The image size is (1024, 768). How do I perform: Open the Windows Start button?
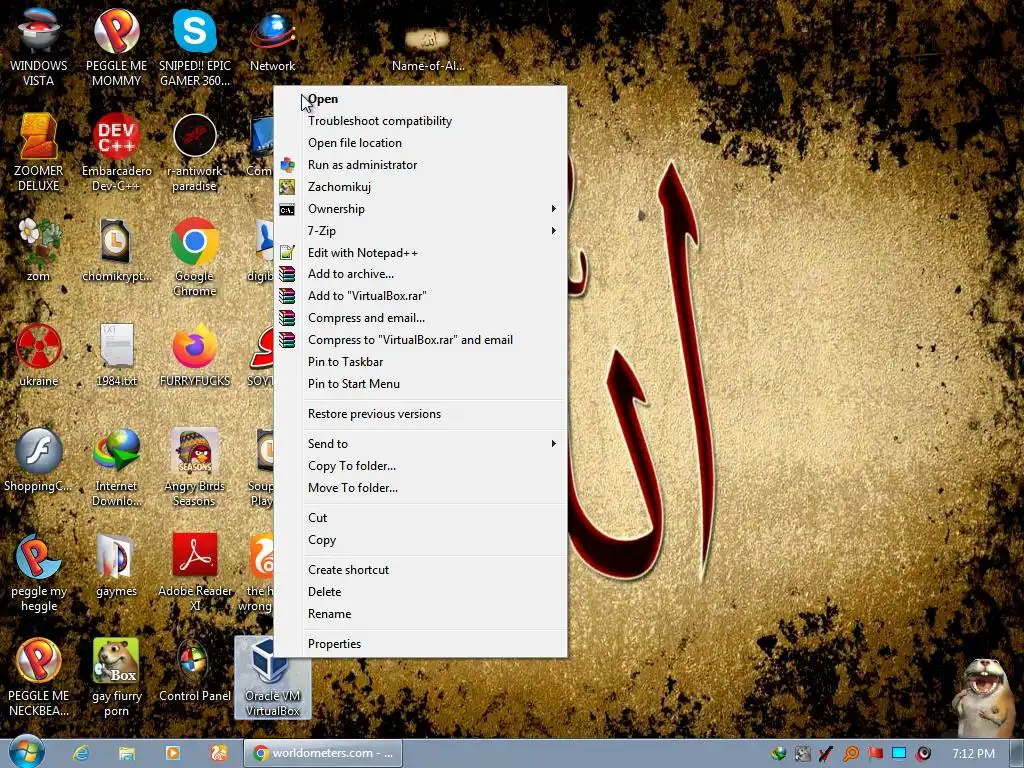pyautogui.click(x=27, y=752)
